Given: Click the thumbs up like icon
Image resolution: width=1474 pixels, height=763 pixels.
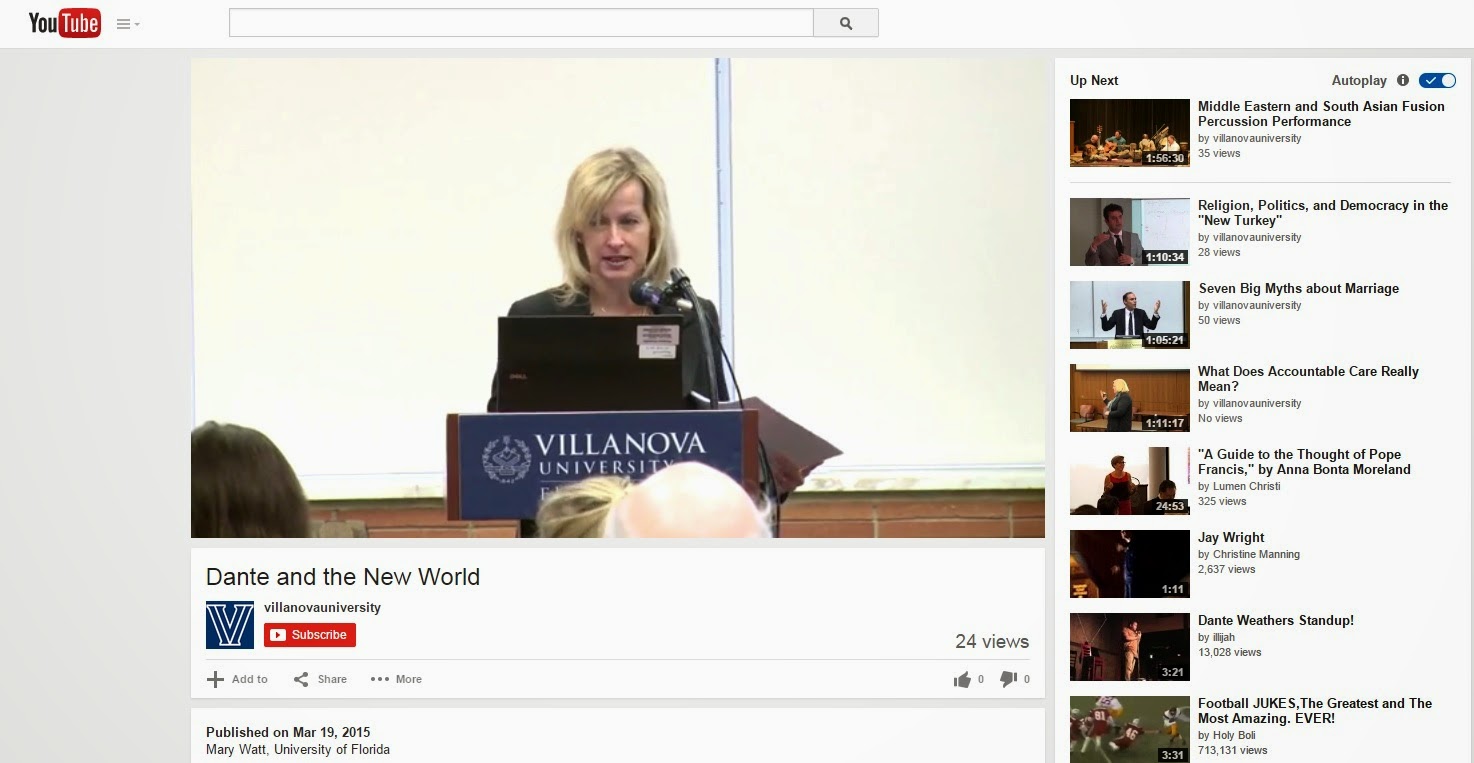Looking at the screenshot, I should 962,680.
